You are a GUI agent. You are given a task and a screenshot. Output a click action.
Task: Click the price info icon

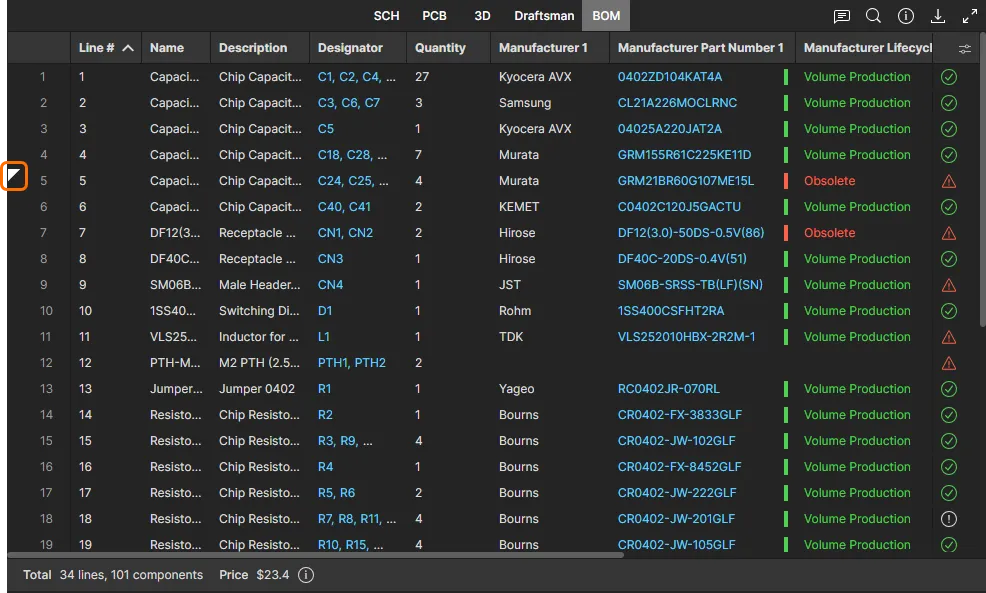coord(307,575)
